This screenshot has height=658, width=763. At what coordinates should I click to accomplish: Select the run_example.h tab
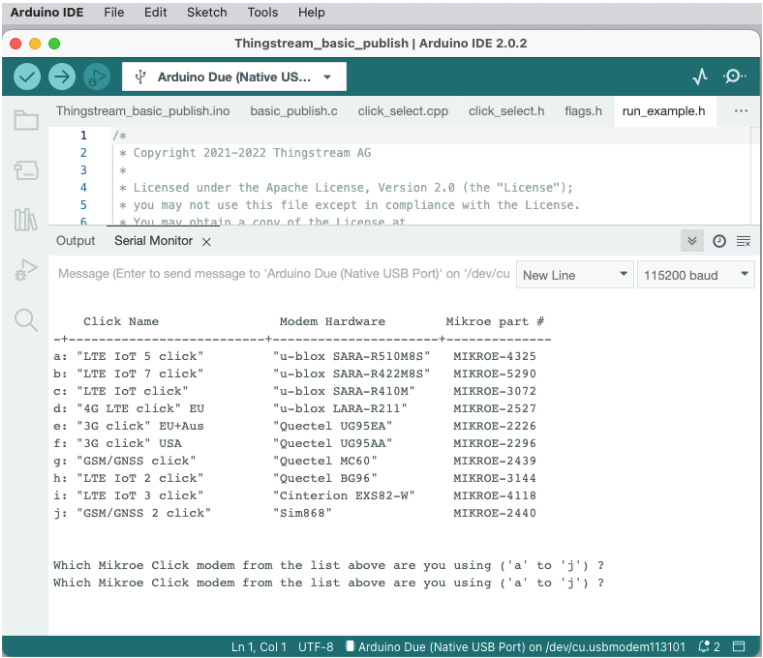[663, 111]
